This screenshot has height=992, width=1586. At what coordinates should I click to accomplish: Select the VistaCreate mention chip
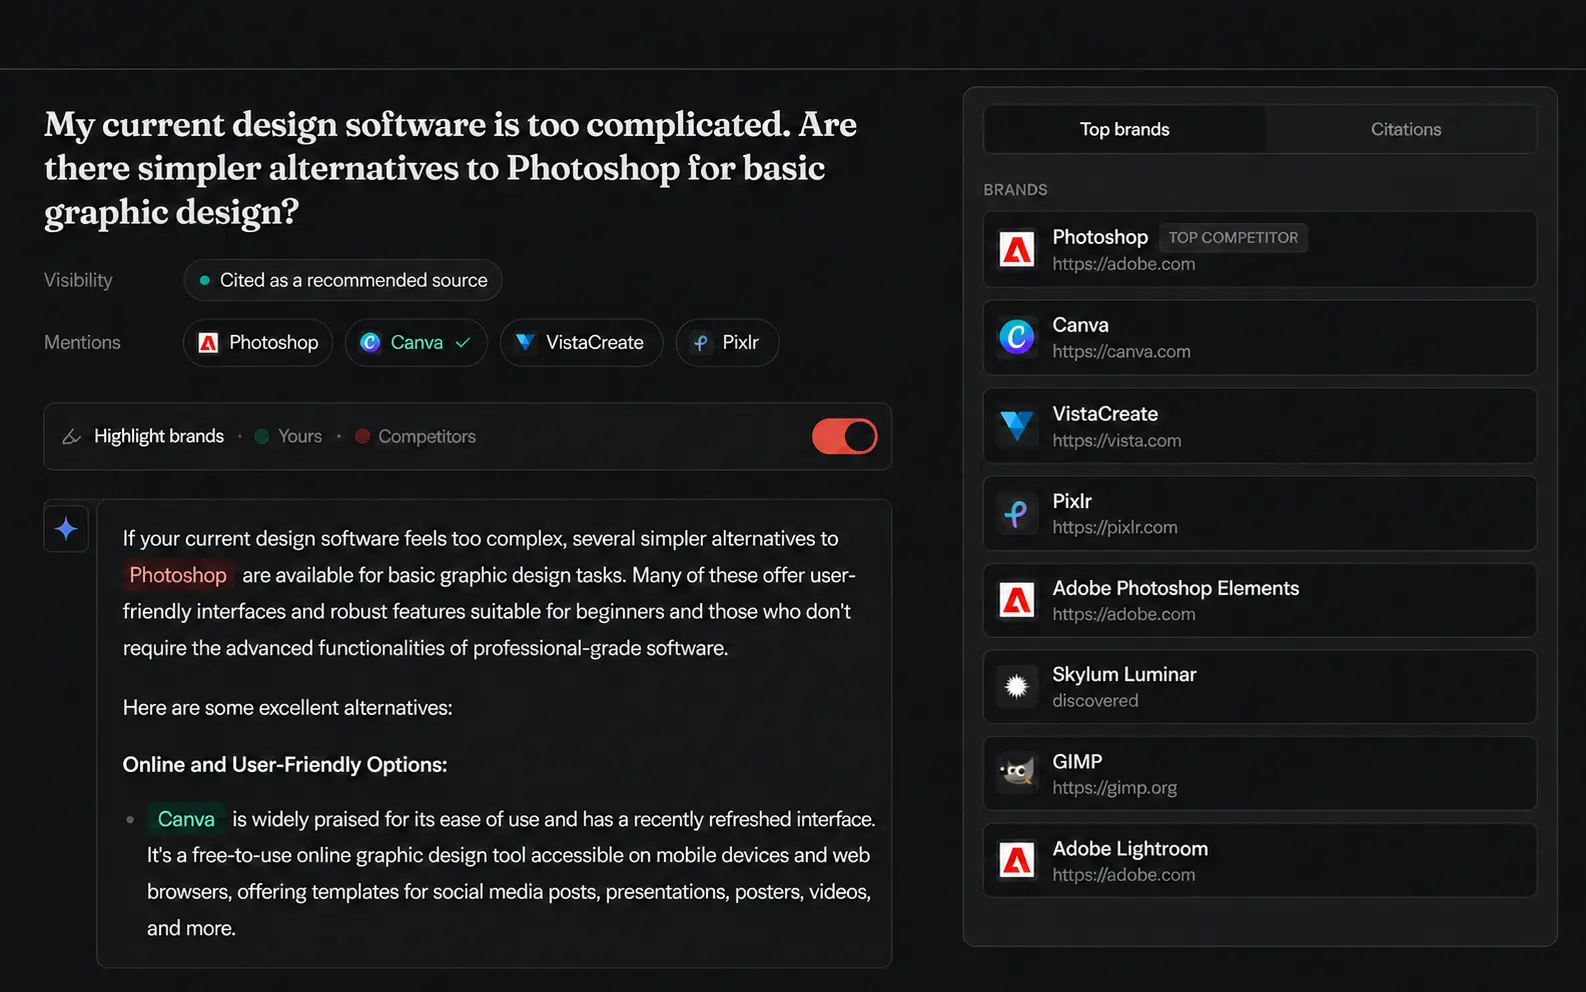pyautogui.click(x=581, y=343)
